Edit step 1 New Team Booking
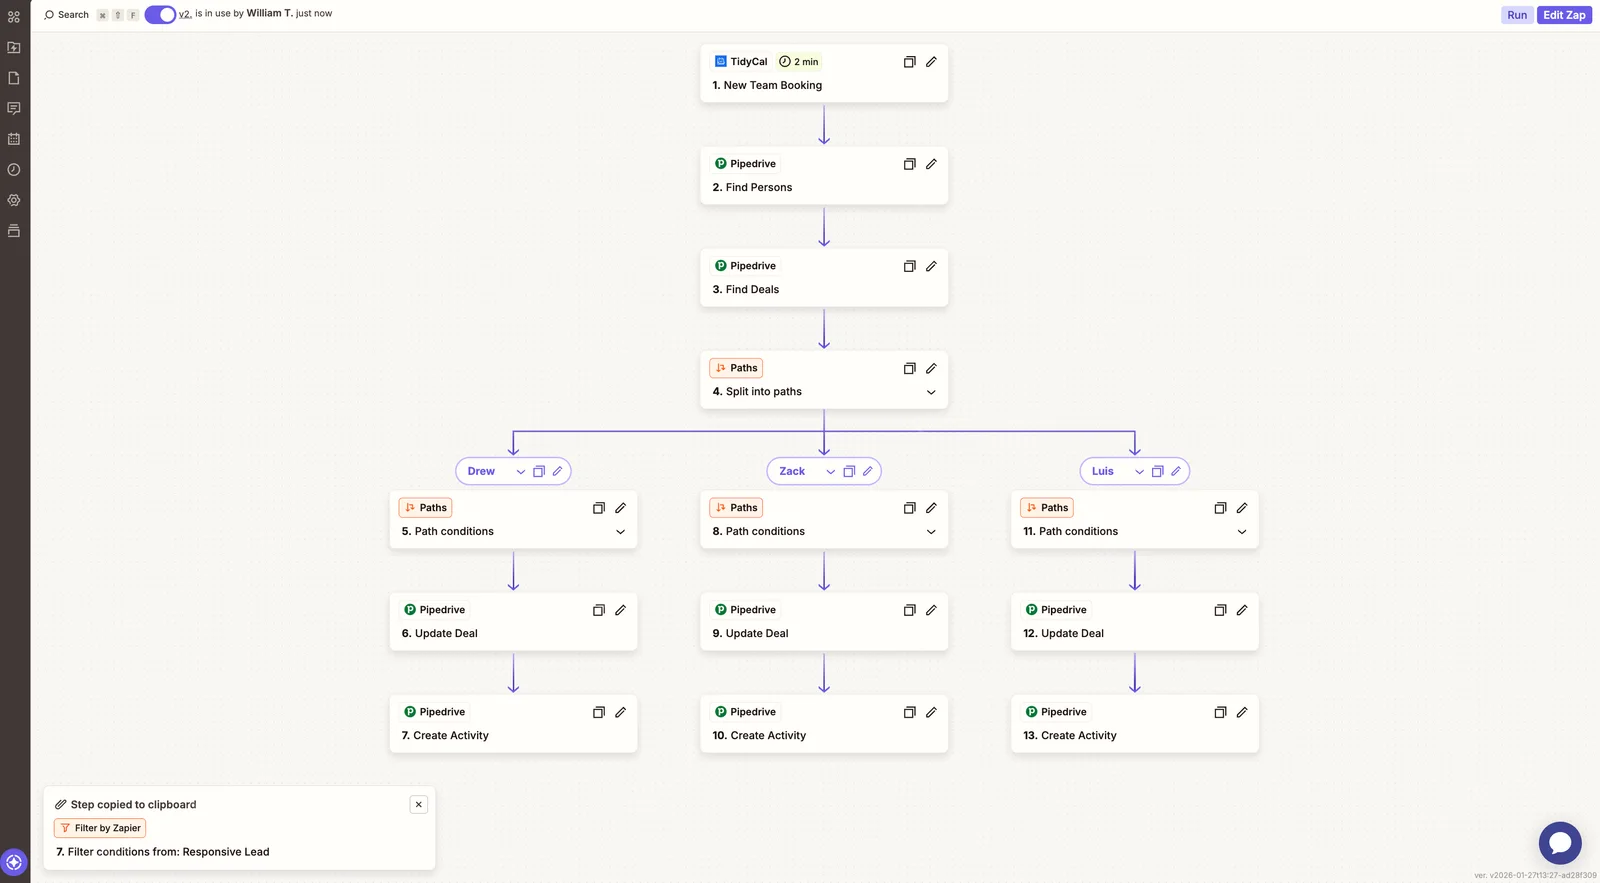The height and width of the screenshot is (883, 1600). point(931,62)
